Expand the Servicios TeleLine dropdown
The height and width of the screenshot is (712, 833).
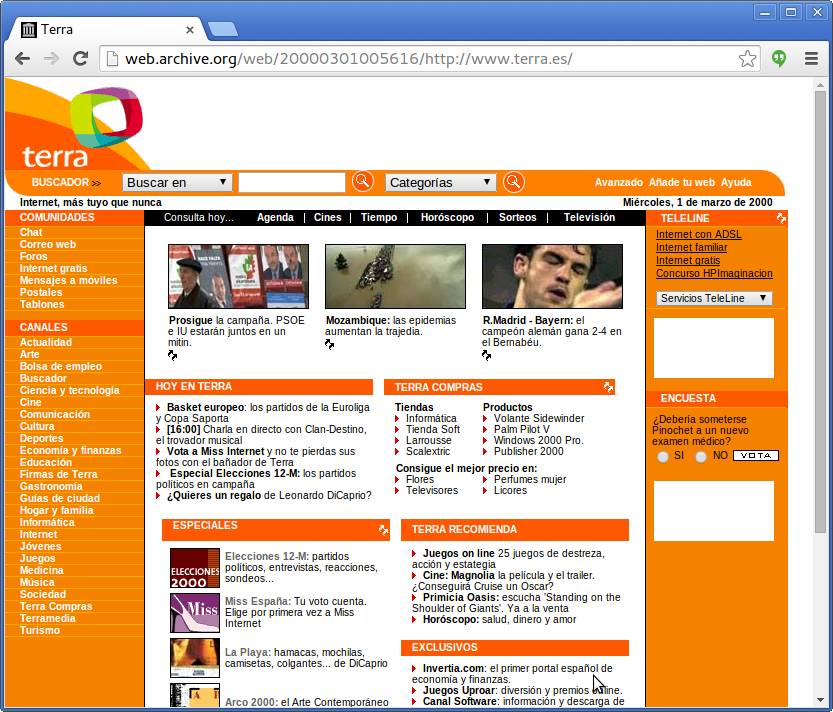(x=714, y=298)
